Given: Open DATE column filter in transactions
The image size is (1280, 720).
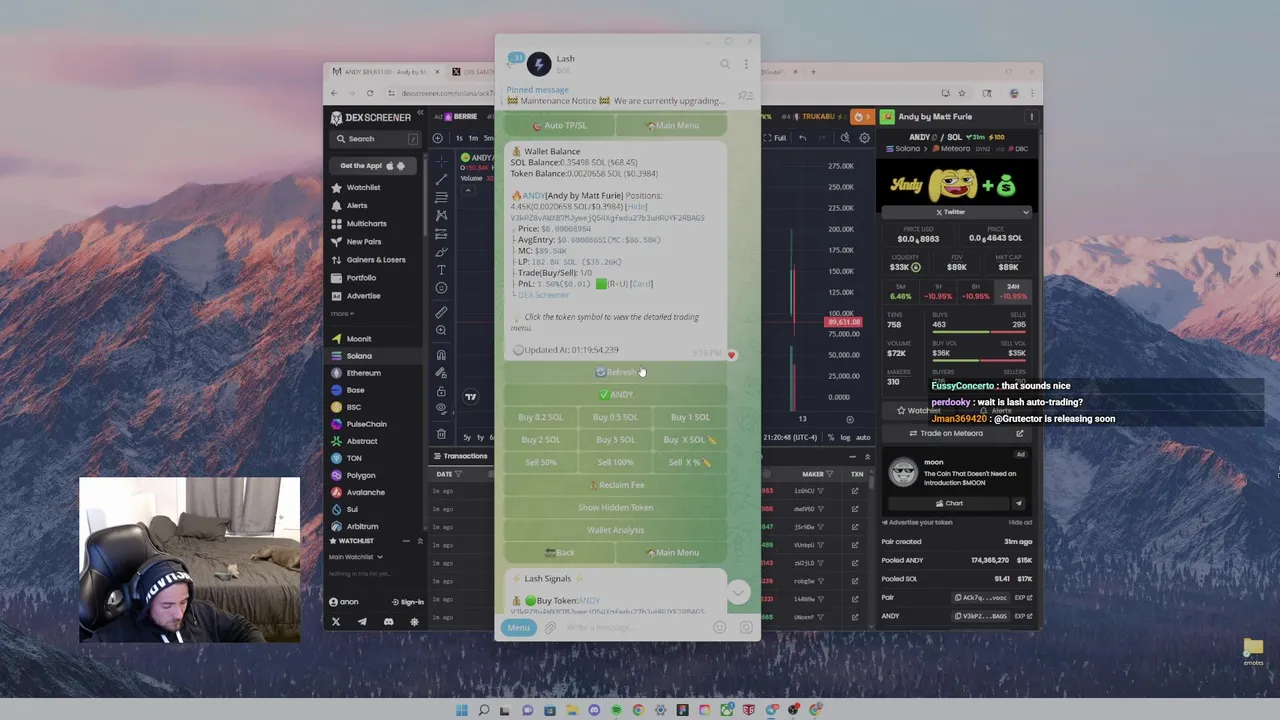Looking at the screenshot, I should click(460, 474).
